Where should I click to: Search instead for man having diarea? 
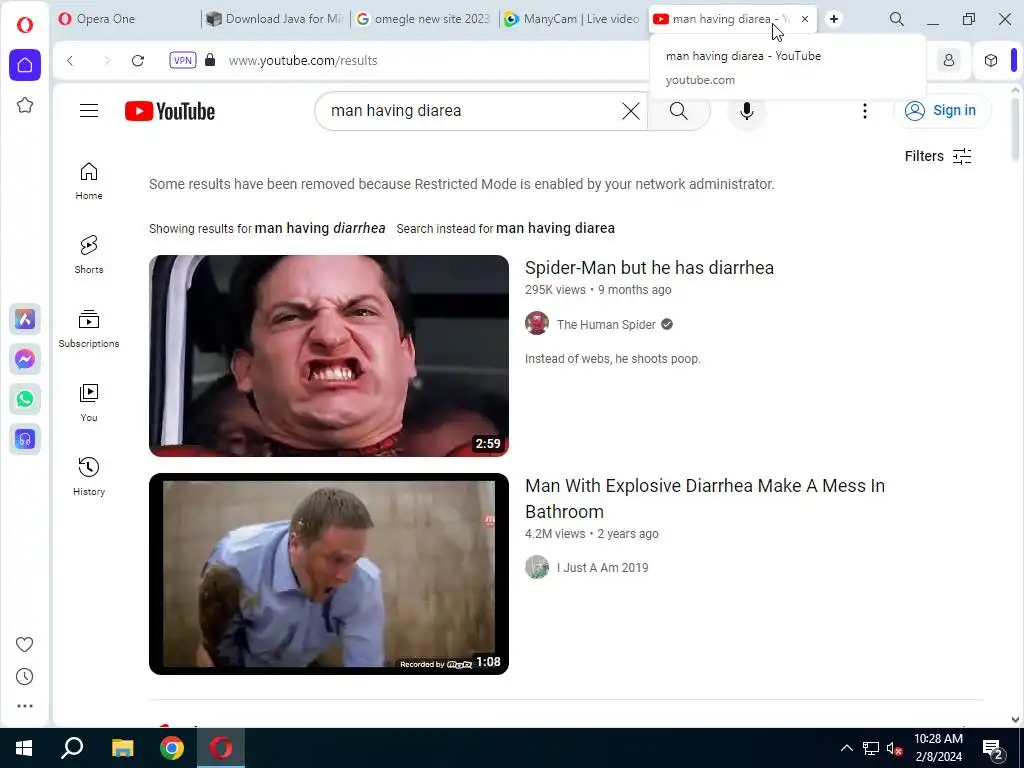click(x=555, y=228)
